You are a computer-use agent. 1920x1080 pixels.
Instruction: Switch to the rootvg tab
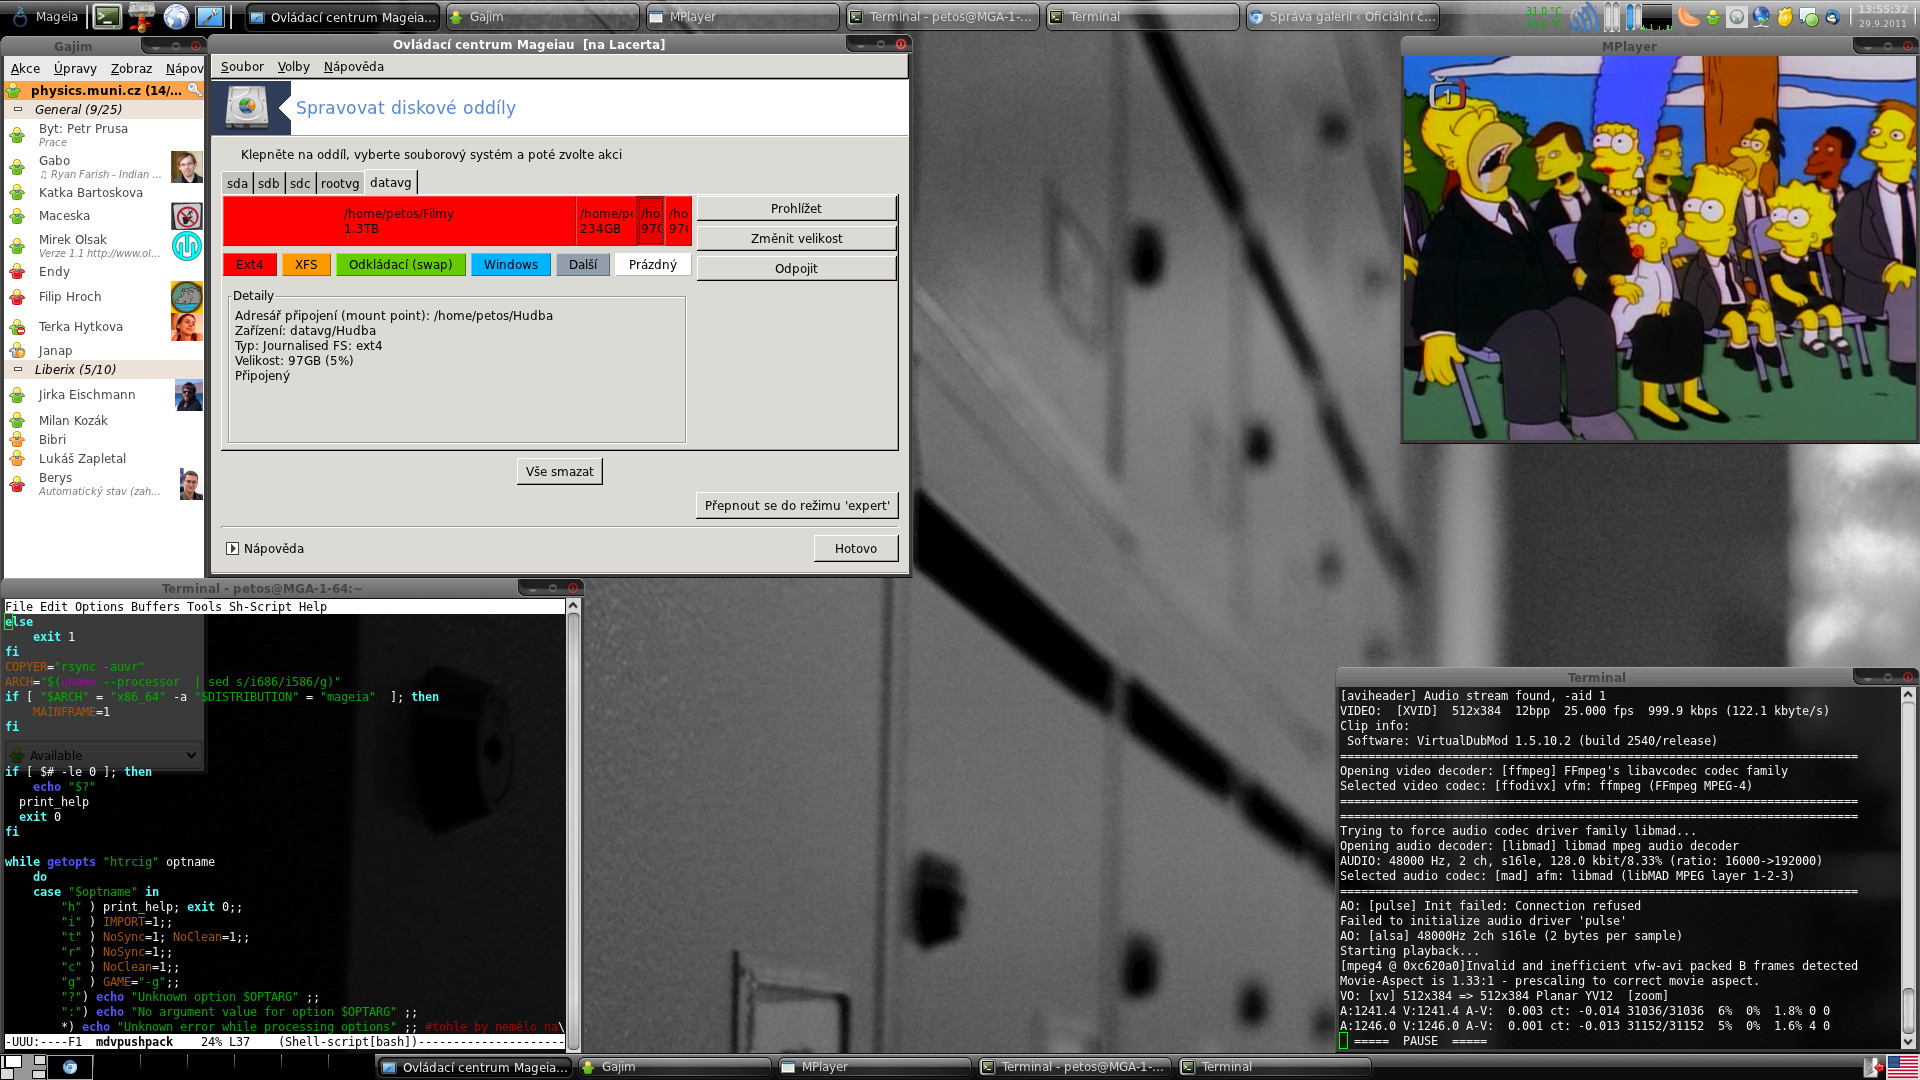coord(339,183)
